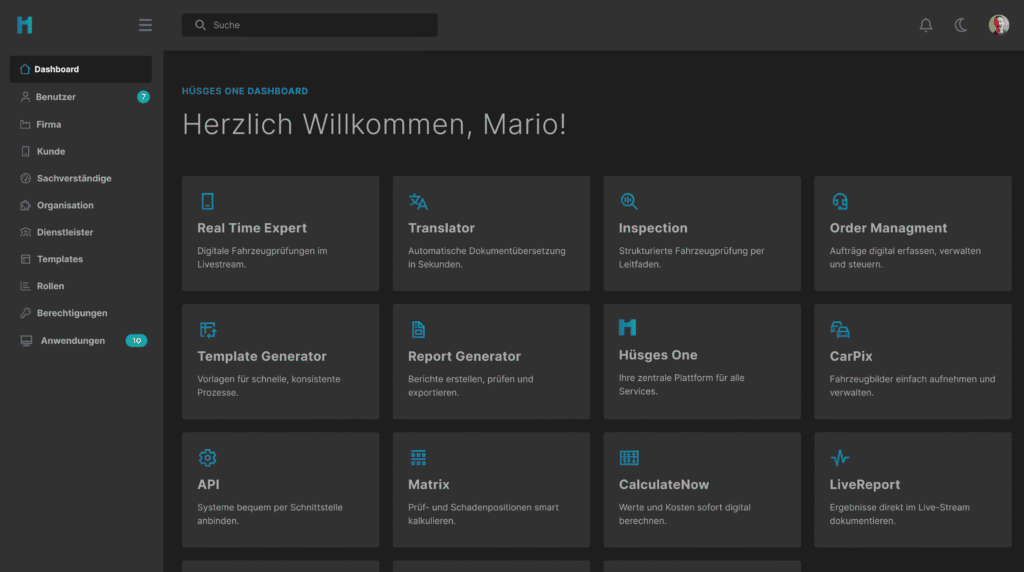Open the Translator card title
Viewport: 1024px width, 572px height.
pos(441,228)
